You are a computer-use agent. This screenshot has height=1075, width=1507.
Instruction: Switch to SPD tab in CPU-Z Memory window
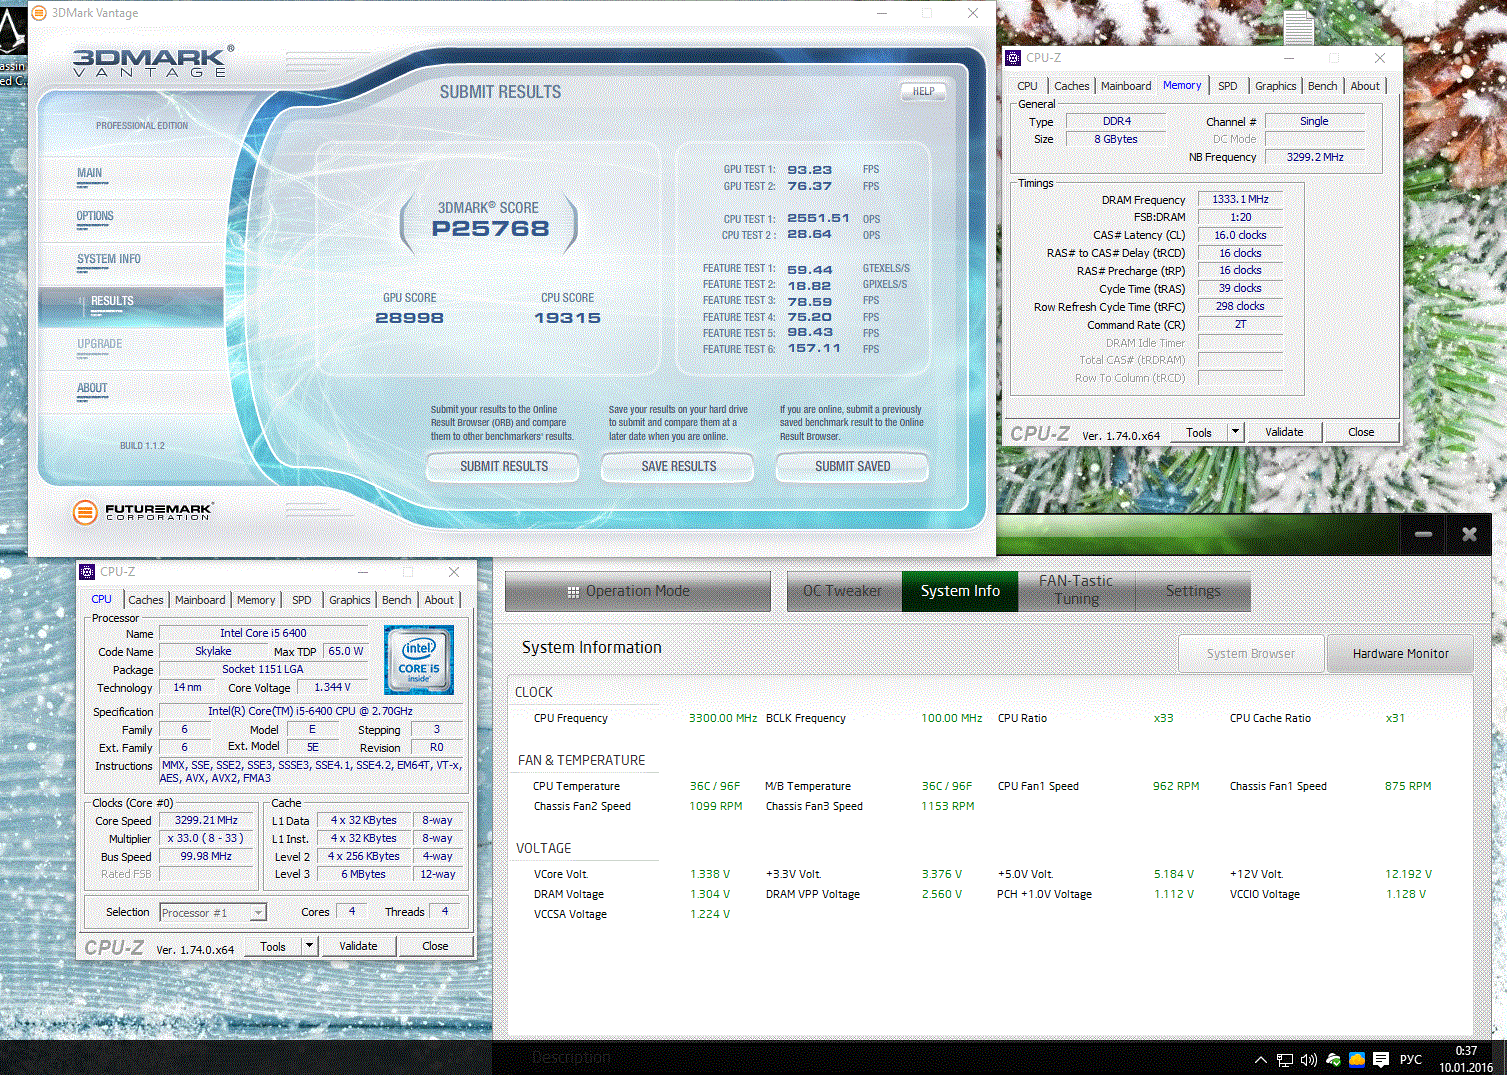tap(1228, 86)
